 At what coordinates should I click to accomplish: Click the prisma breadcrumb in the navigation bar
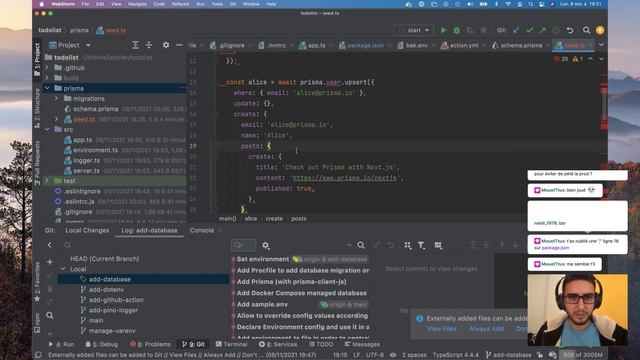tap(79, 30)
